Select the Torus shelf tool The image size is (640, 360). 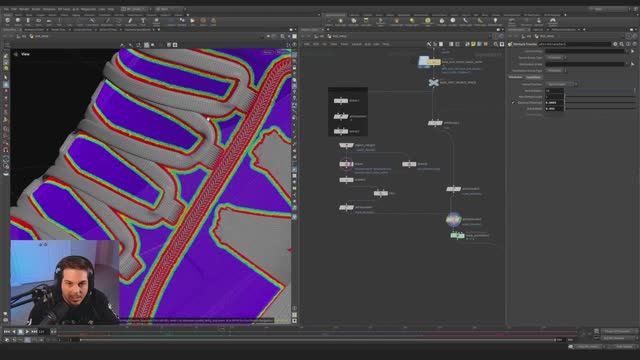point(38,21)
